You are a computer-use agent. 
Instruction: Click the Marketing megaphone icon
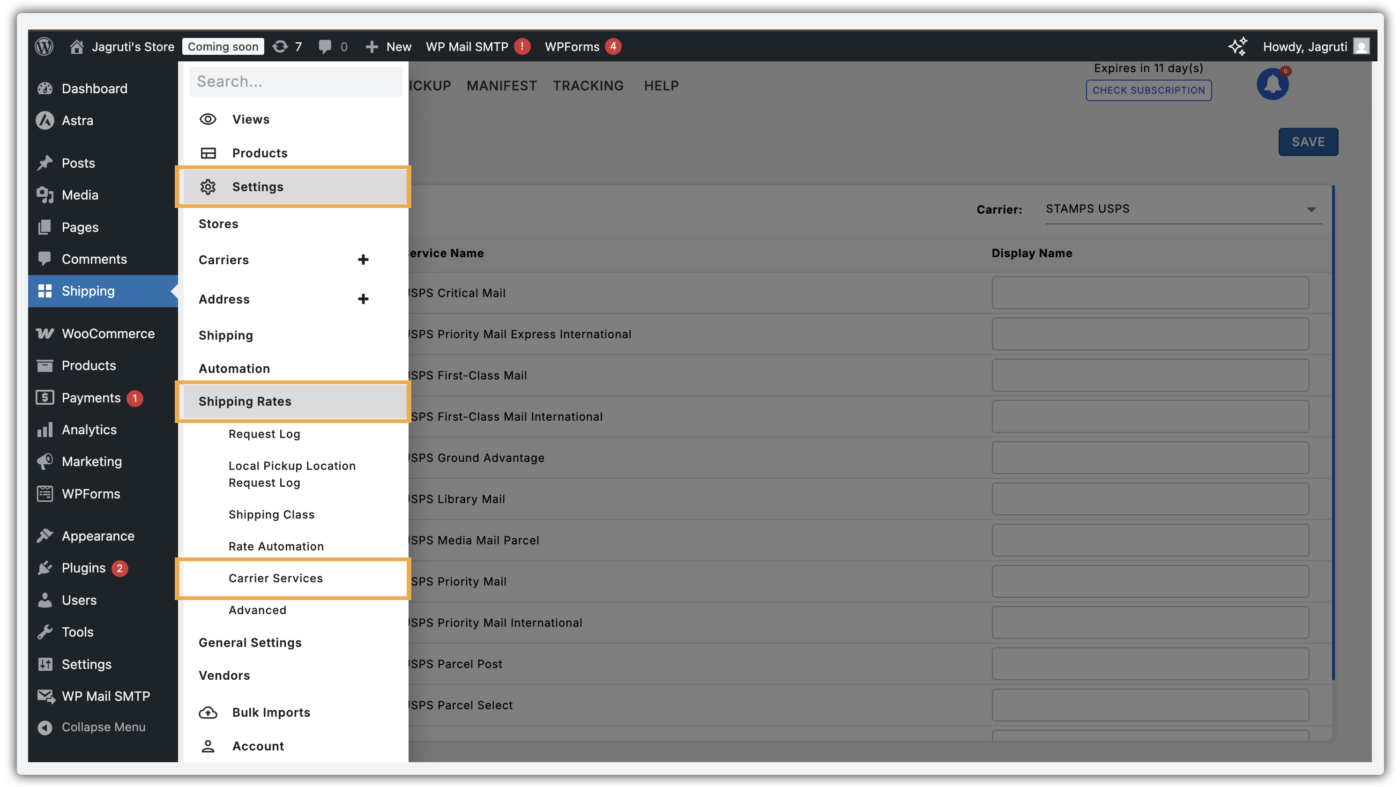pos(45,462)
